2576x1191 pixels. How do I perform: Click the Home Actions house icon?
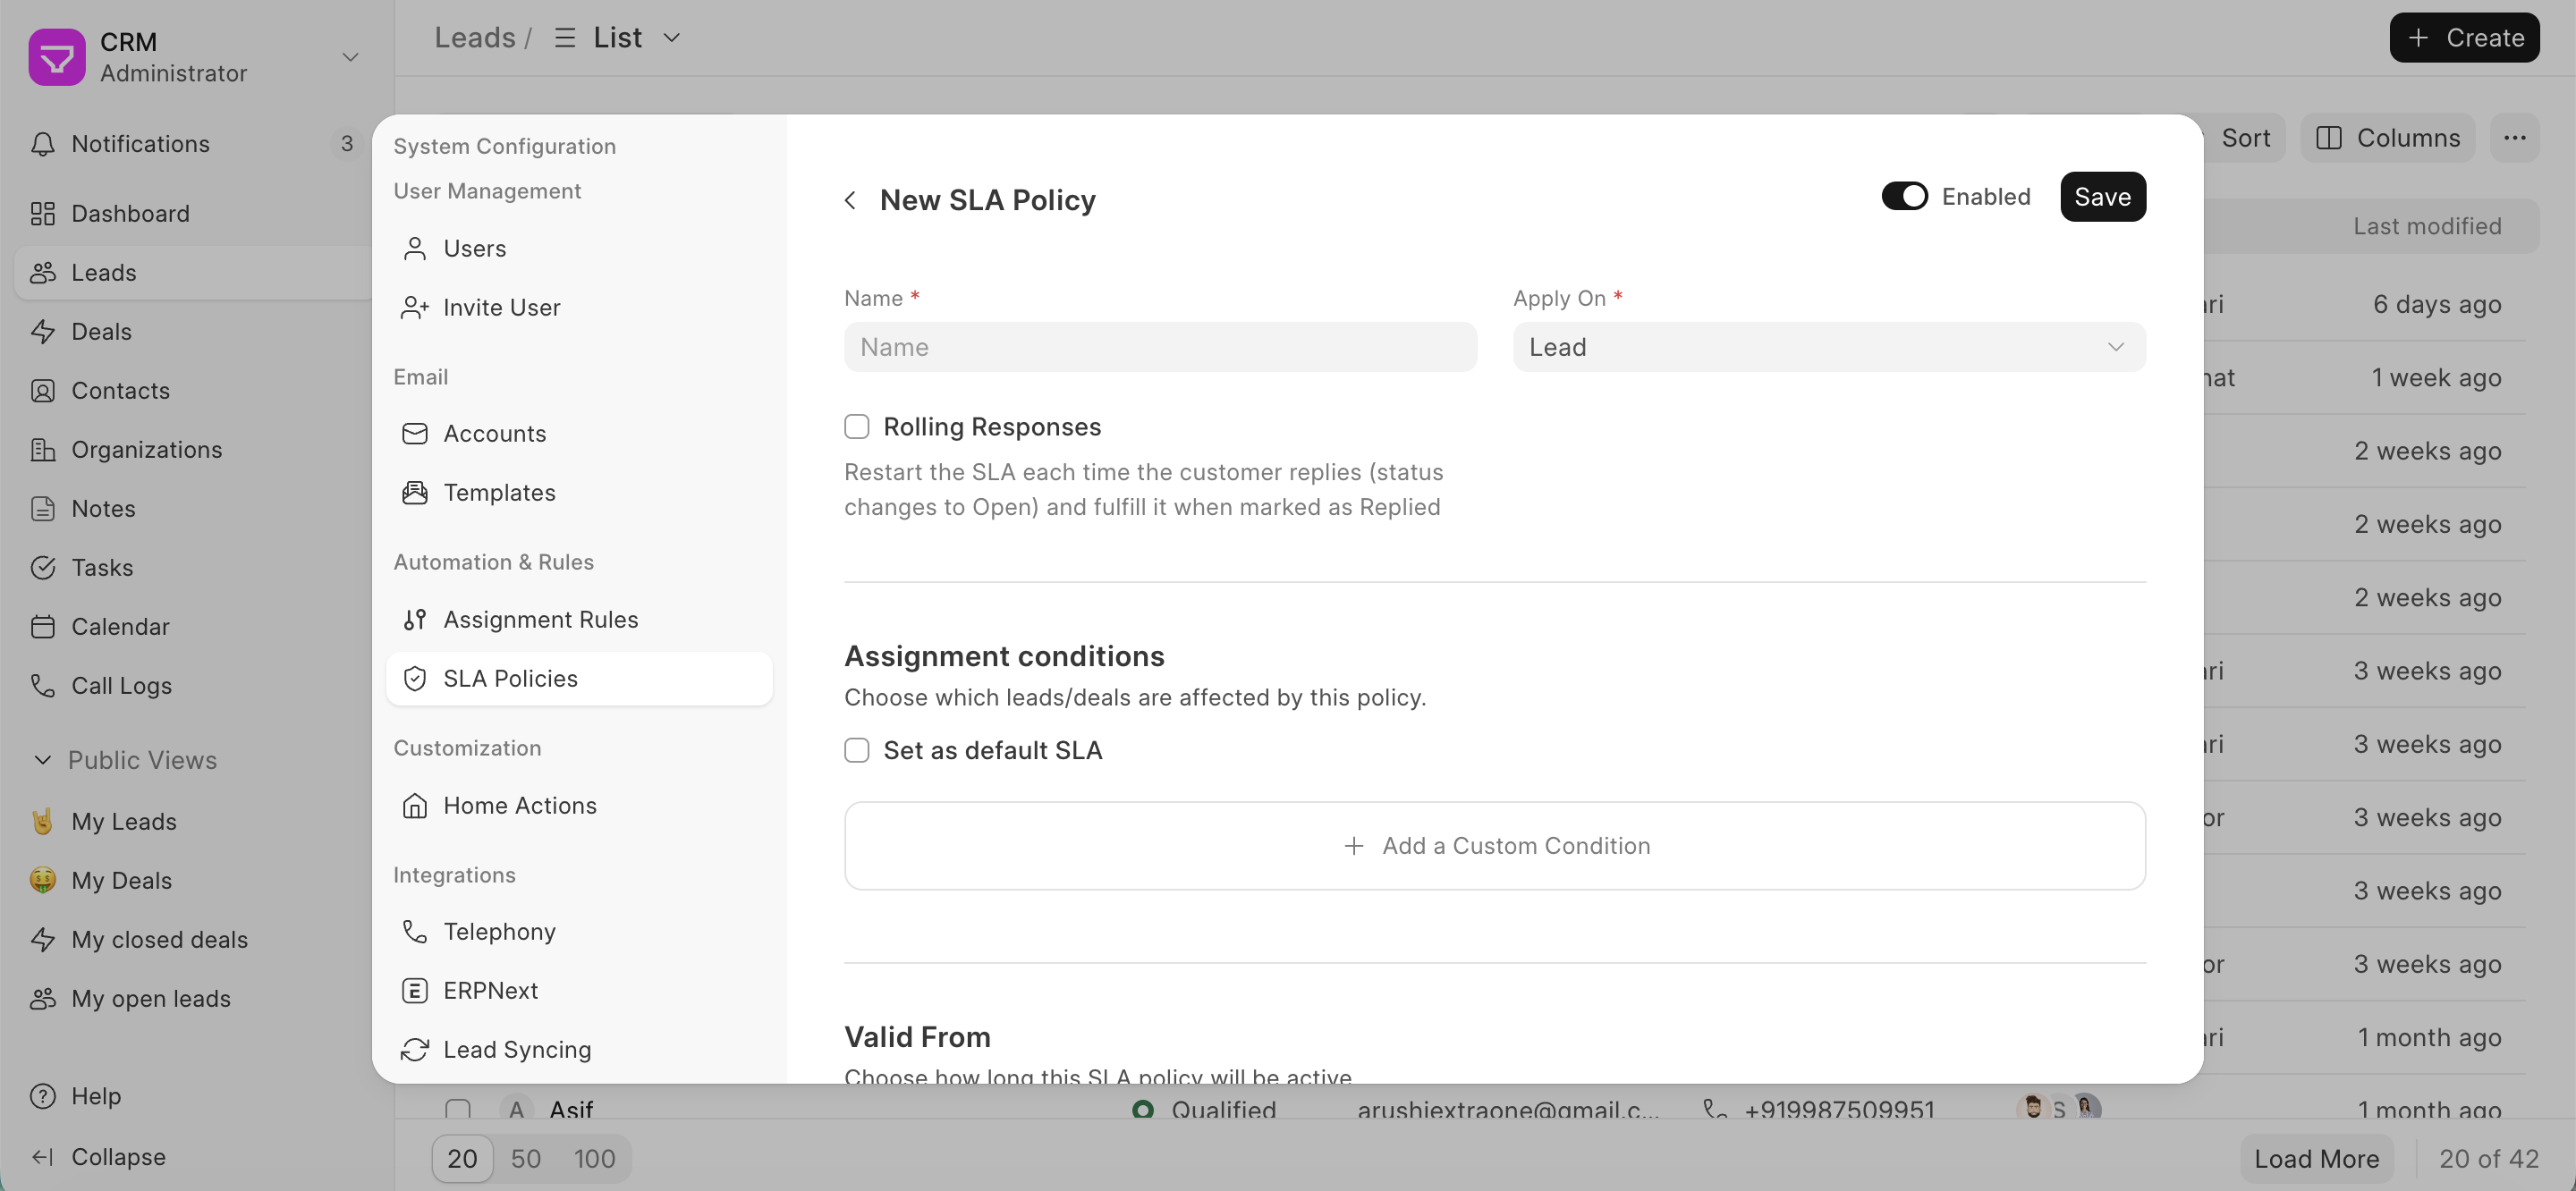[414, 805]
